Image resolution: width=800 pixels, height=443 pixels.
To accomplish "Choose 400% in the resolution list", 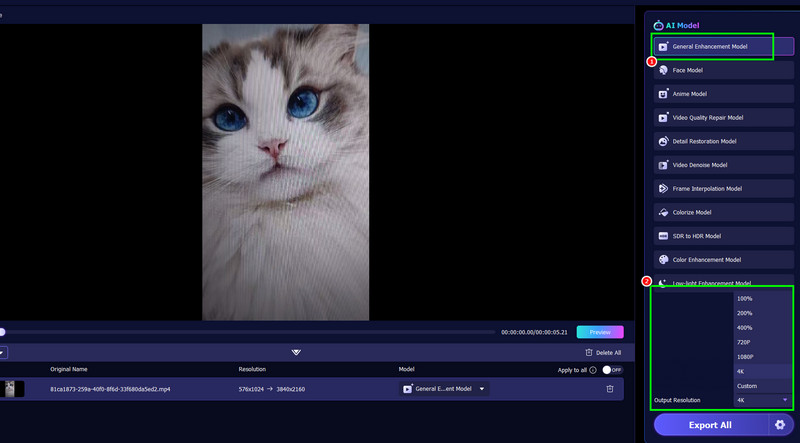I will point(763,328).
